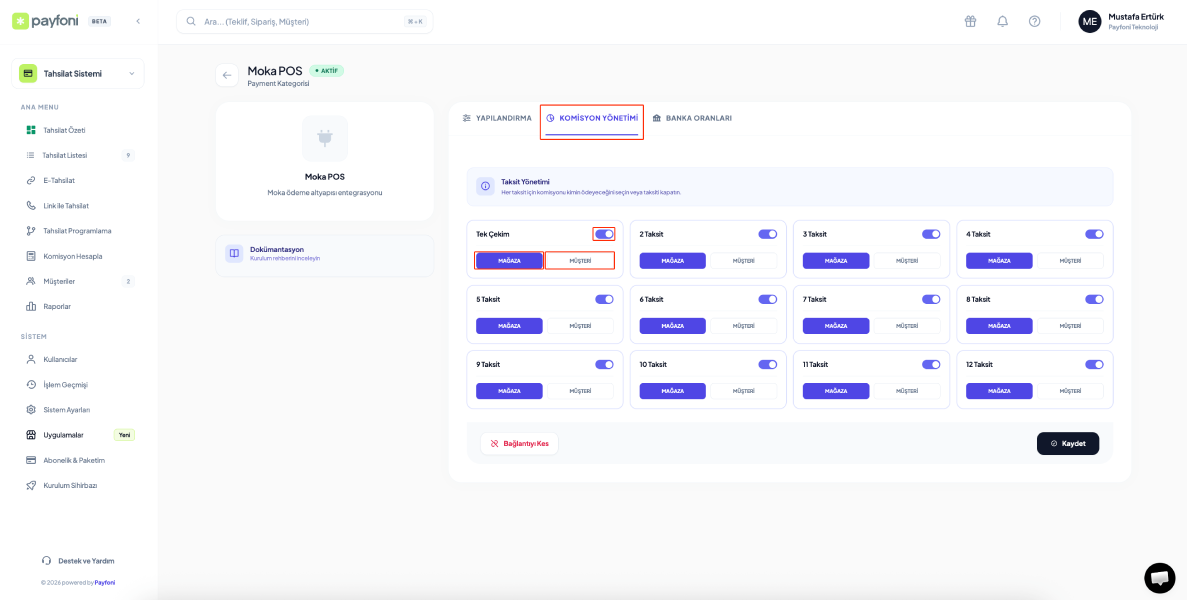
Task: Turn off the 12 Taksit switch
Action: 1094,365
